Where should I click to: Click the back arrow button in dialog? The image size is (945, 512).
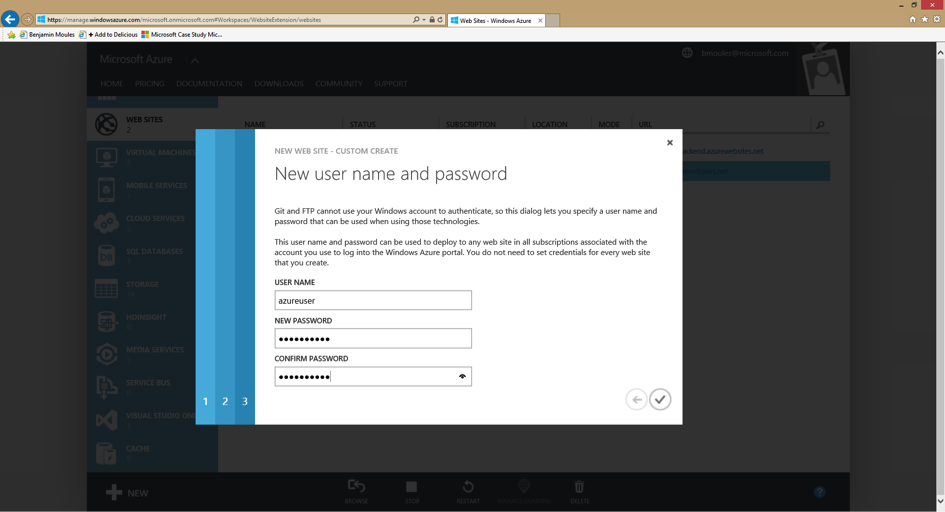[636, 399]
